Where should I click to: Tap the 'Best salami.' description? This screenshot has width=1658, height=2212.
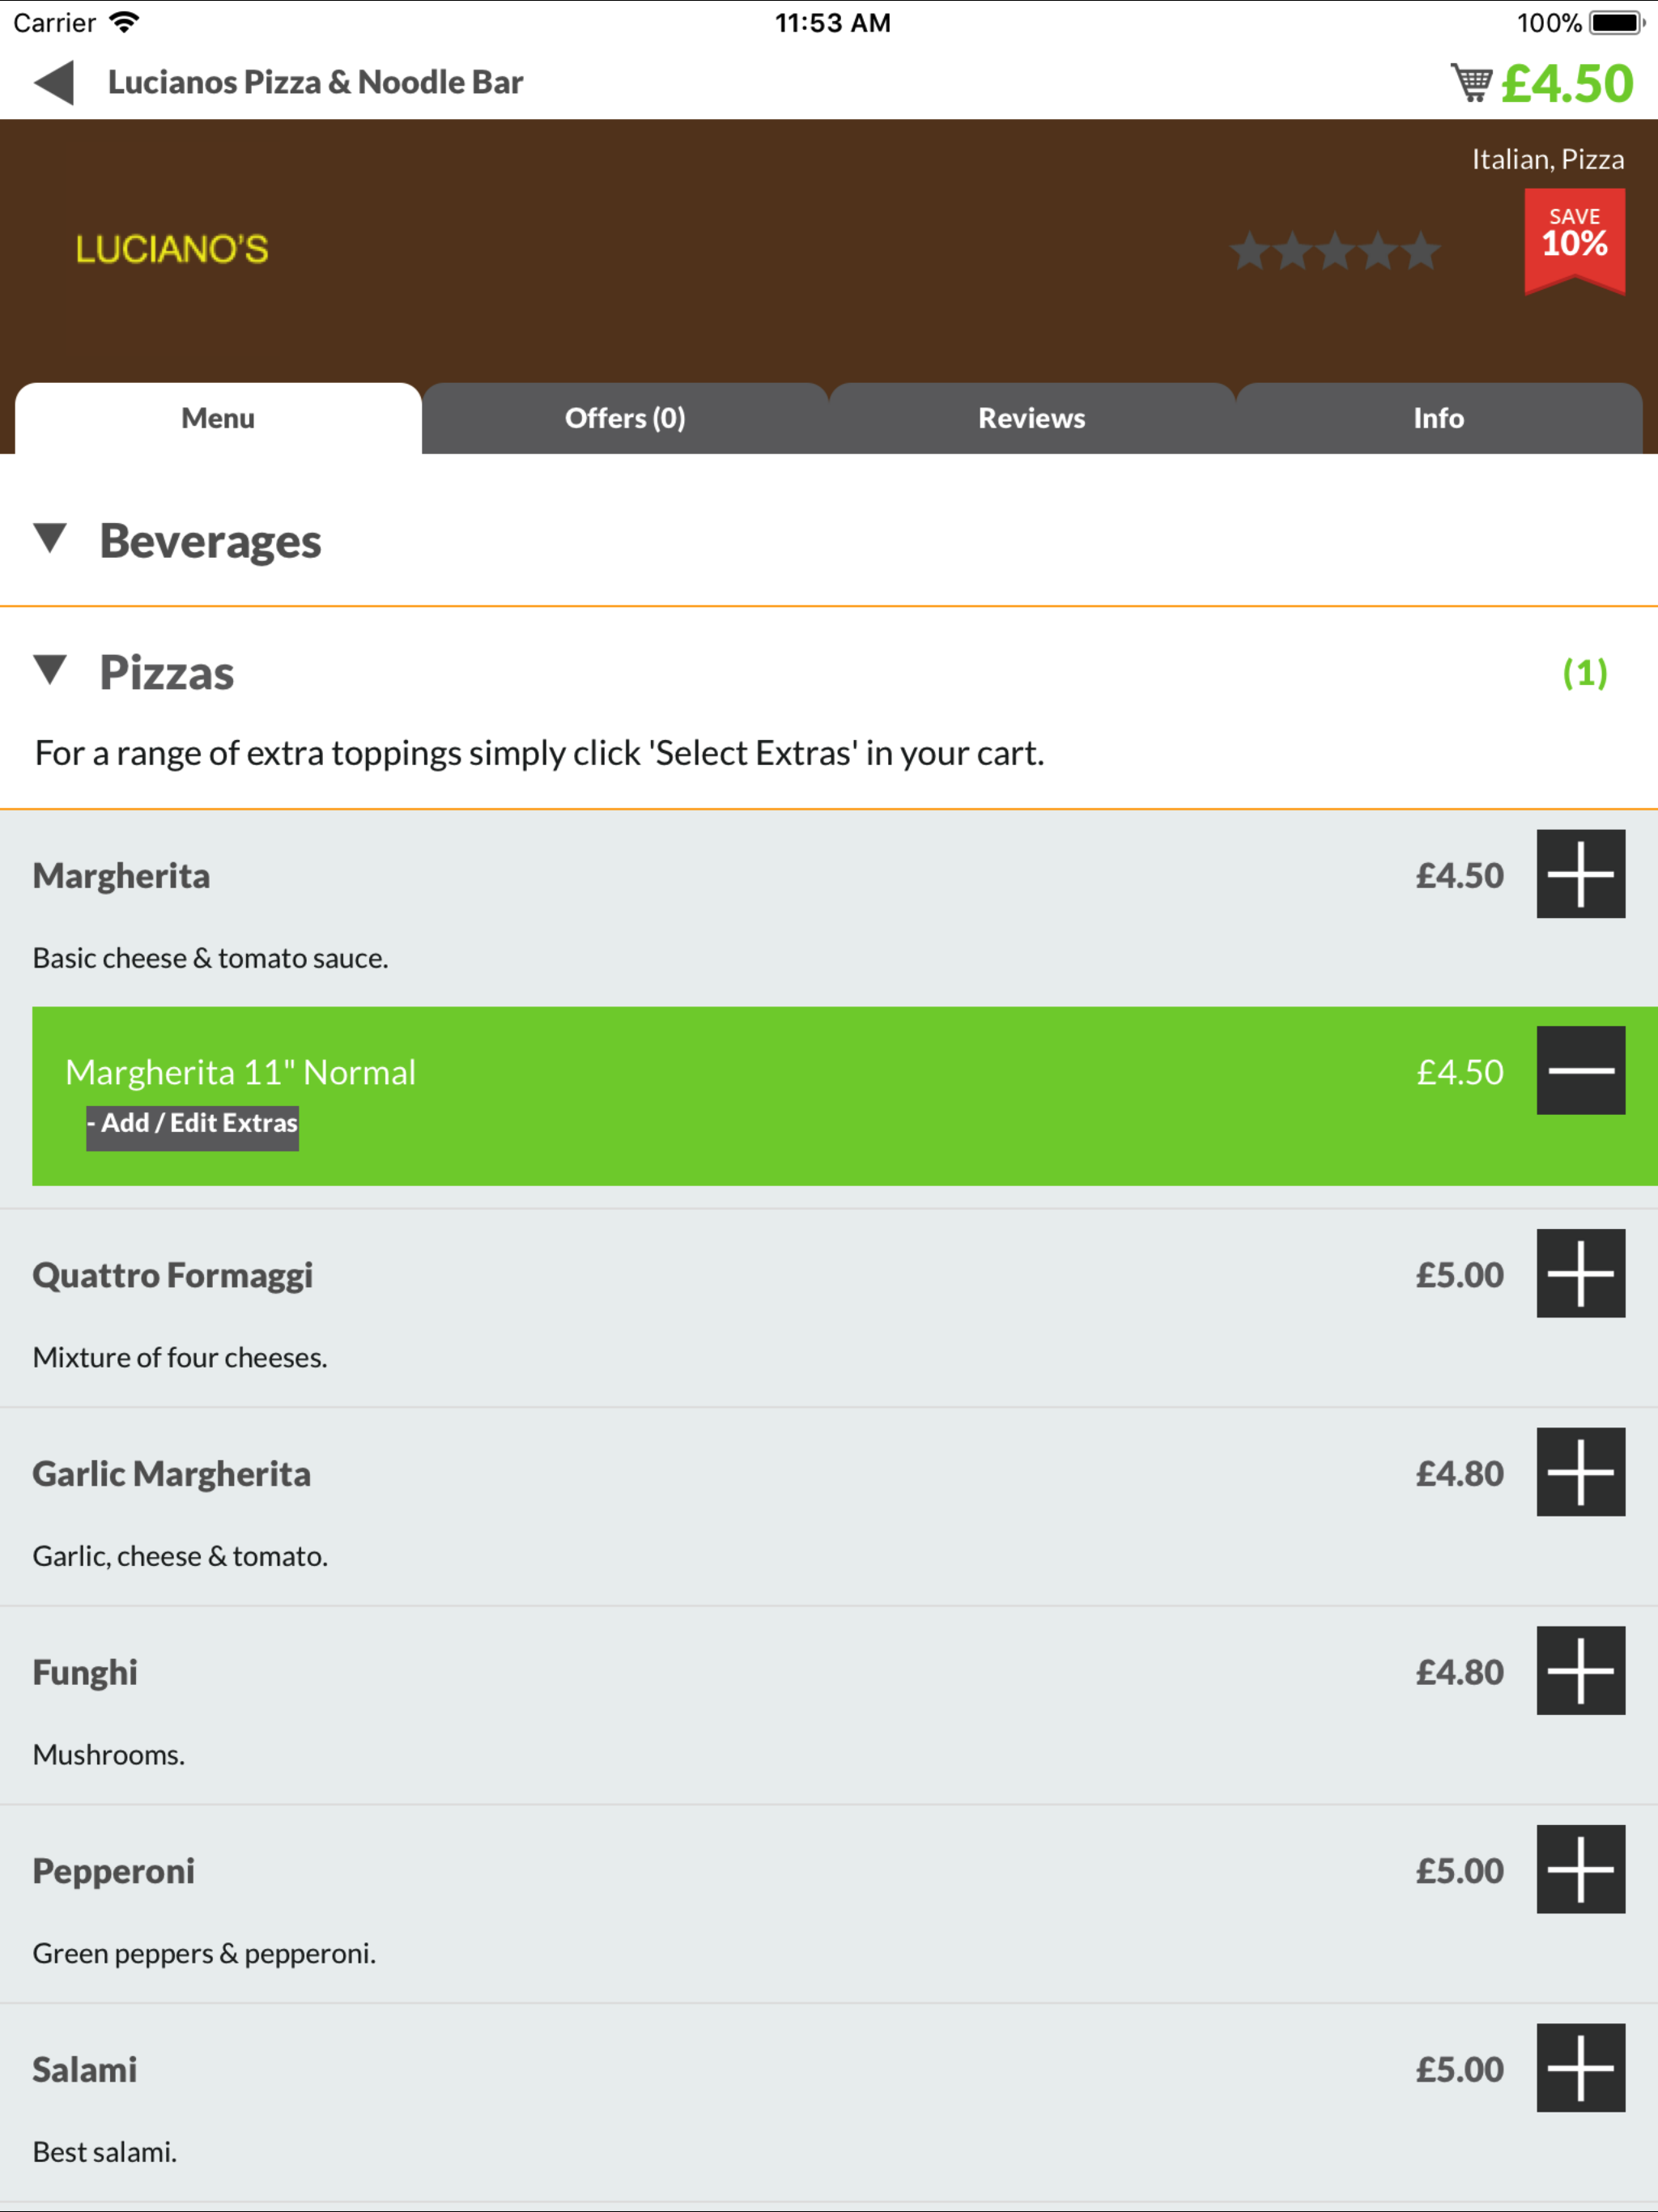(105, 2152)
